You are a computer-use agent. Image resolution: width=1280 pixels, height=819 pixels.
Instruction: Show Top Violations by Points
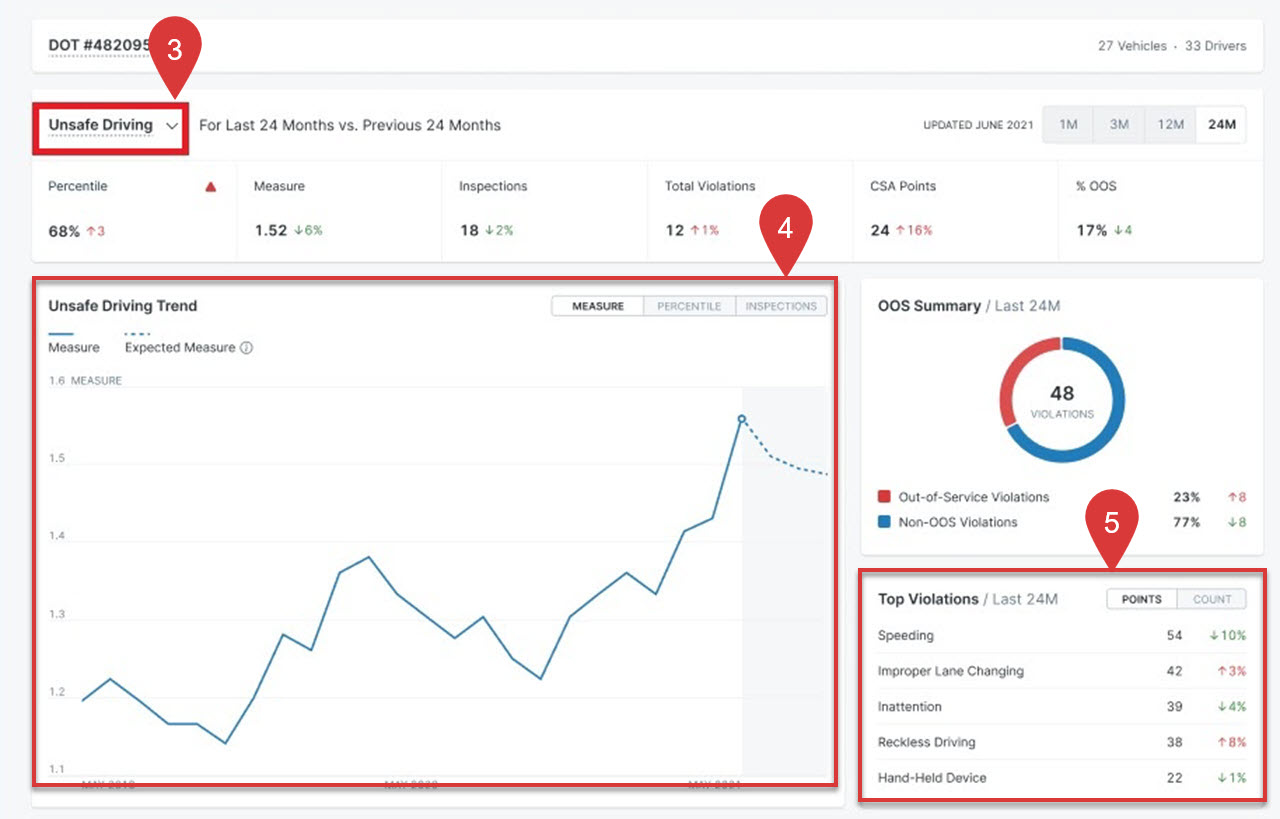coord(1142,599)
